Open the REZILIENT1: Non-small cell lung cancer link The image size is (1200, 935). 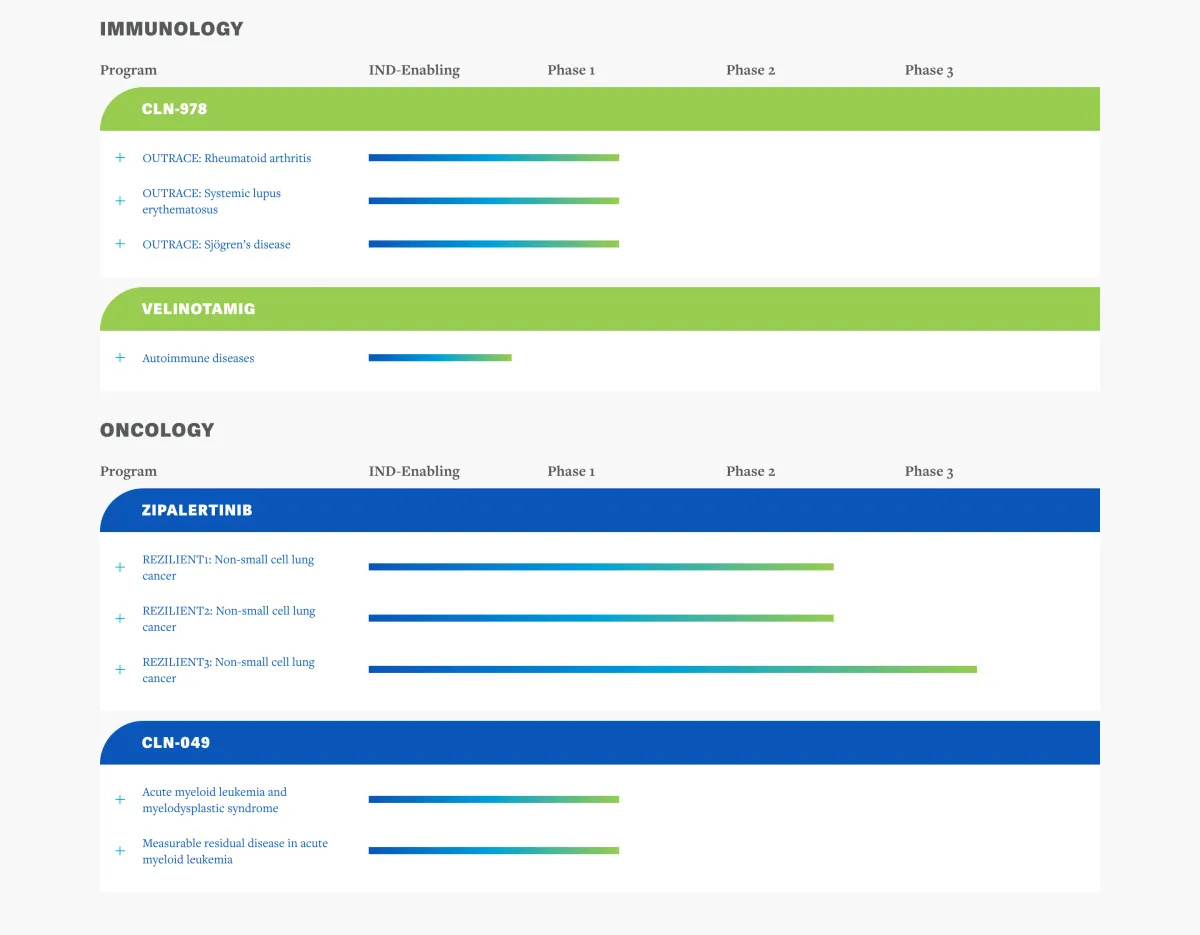pyautogui.click(x=228, y=567)
